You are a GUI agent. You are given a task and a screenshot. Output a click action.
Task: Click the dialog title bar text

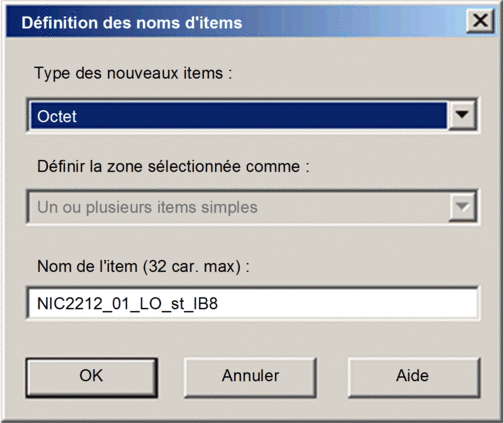pos(132,23)
